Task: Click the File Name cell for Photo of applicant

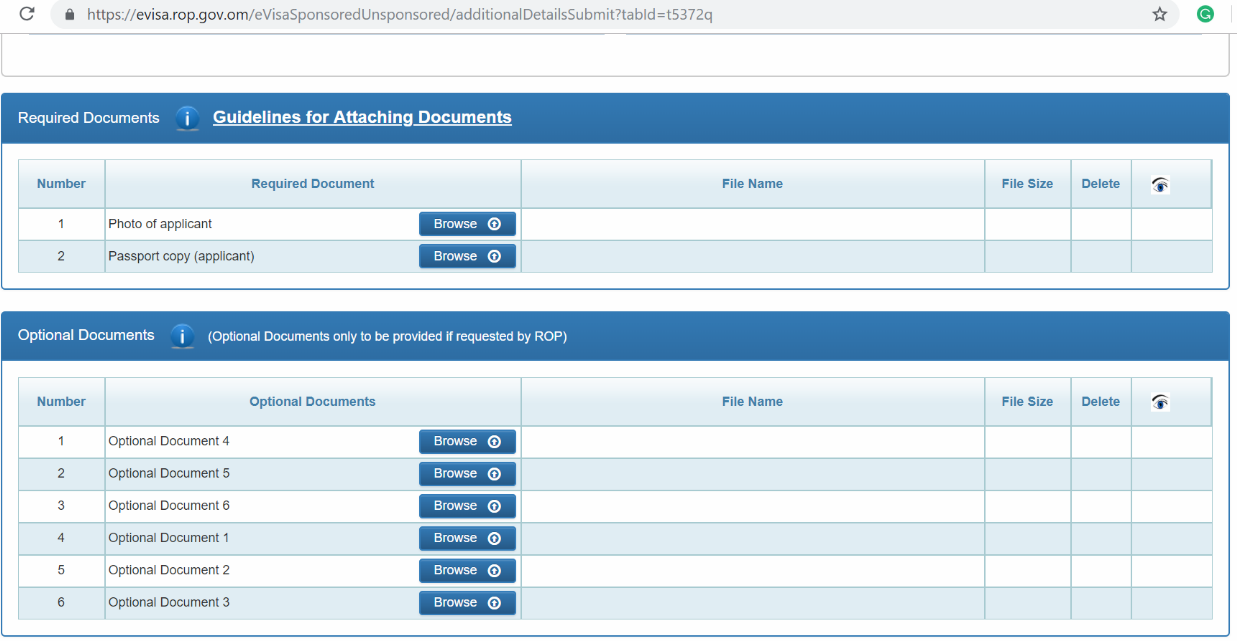Action: click(752, 224)
